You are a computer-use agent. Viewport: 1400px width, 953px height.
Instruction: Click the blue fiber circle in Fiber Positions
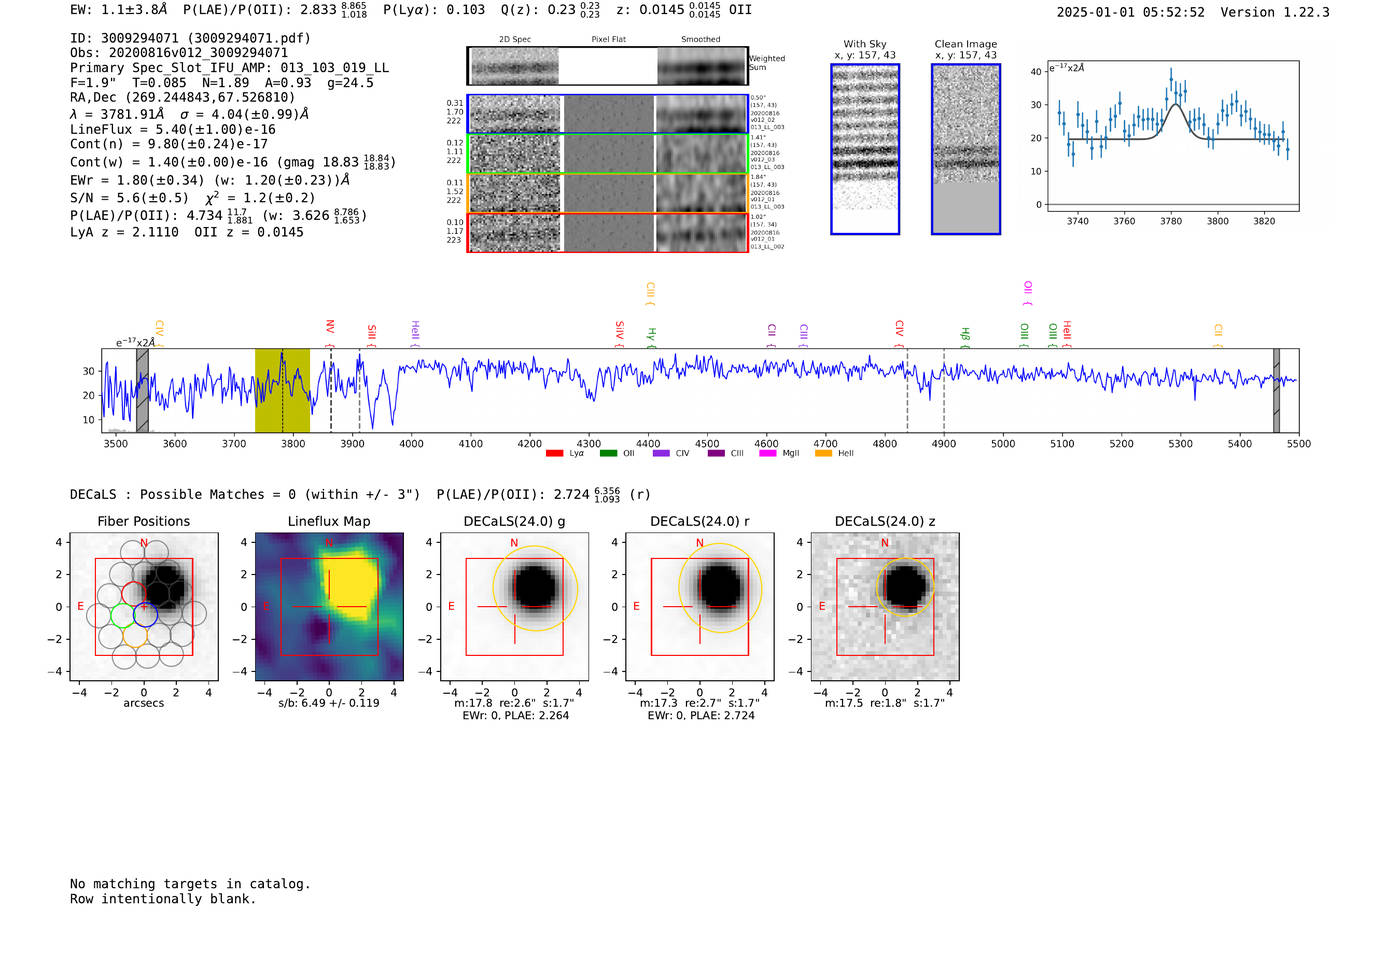point(145,615)
